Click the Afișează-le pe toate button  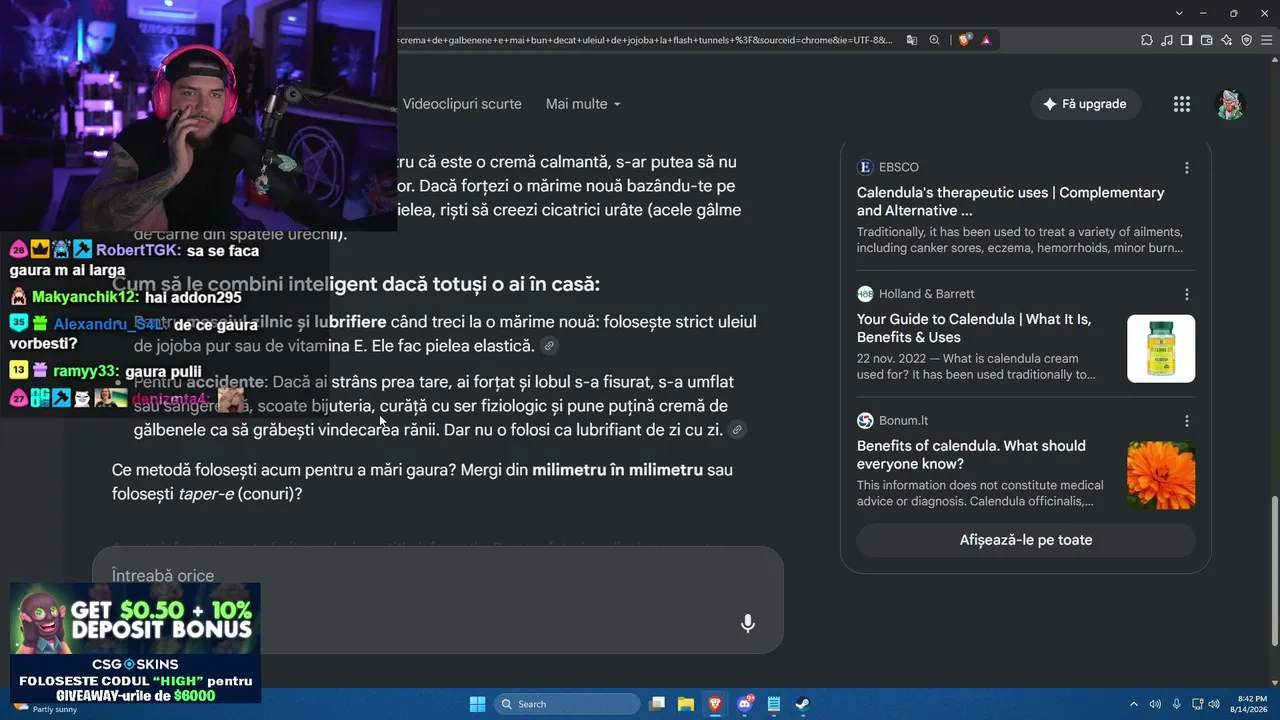[x=1026, y=540]
